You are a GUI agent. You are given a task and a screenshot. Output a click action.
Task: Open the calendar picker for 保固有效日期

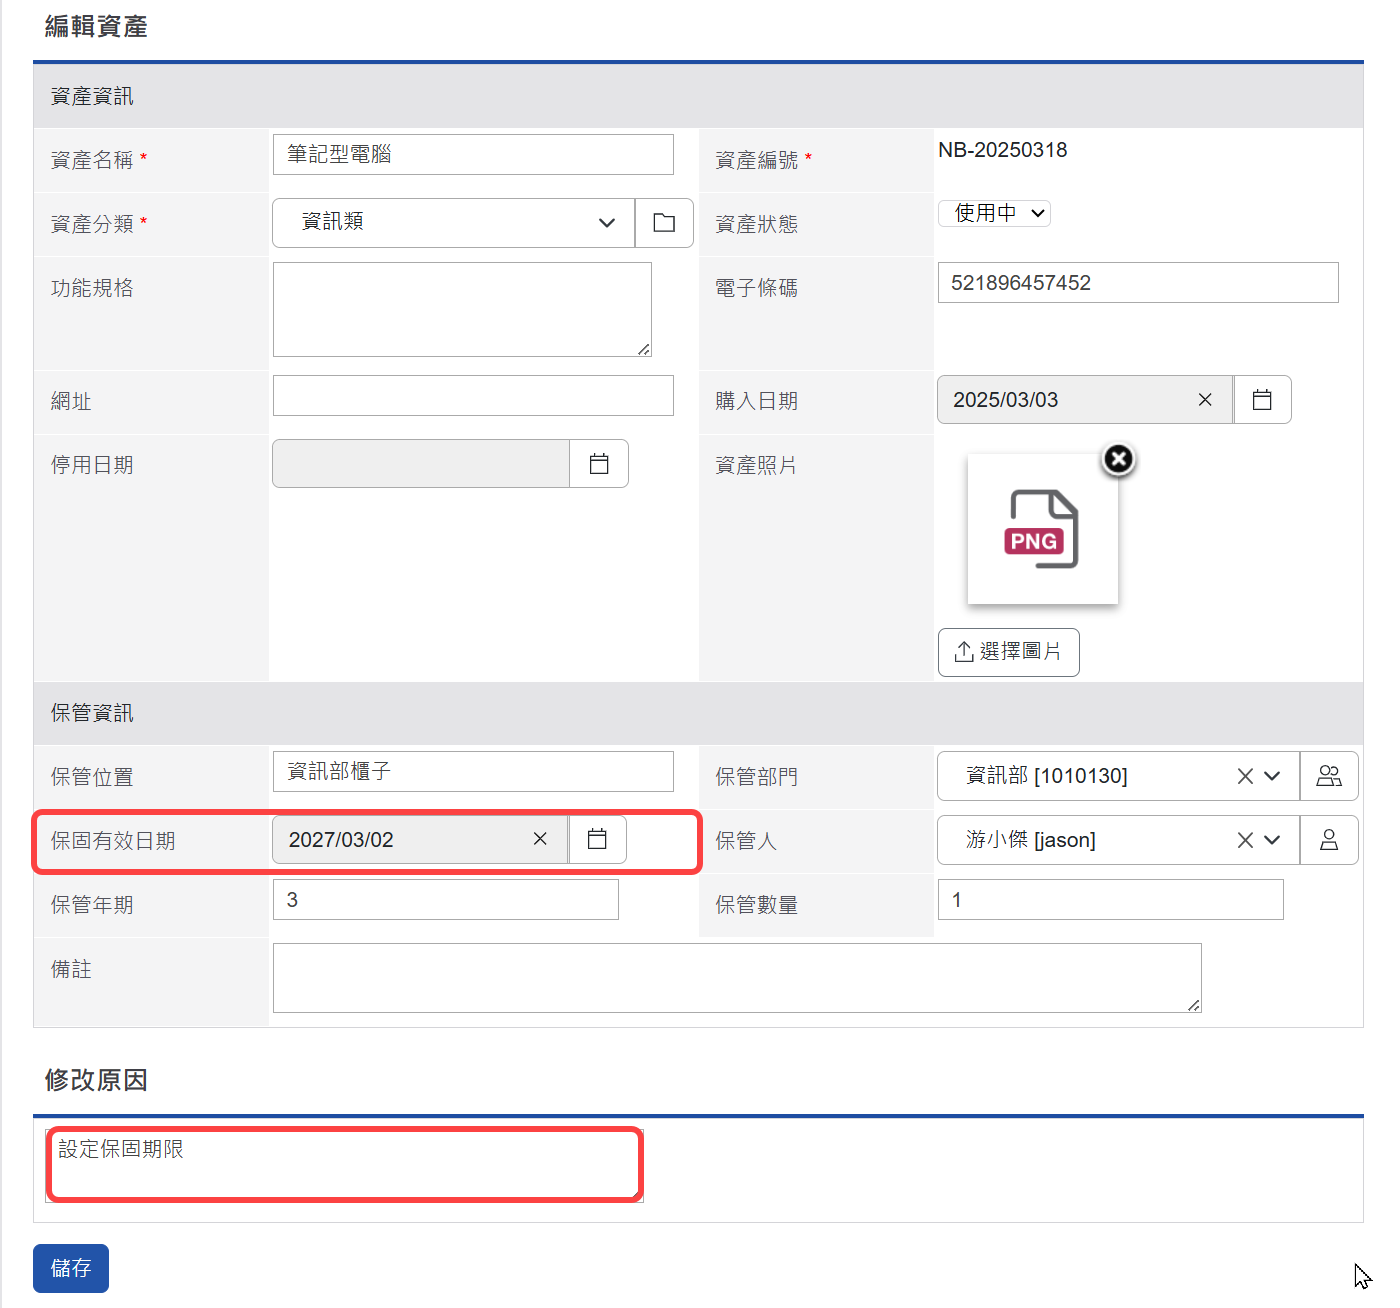tap(597, 839)
